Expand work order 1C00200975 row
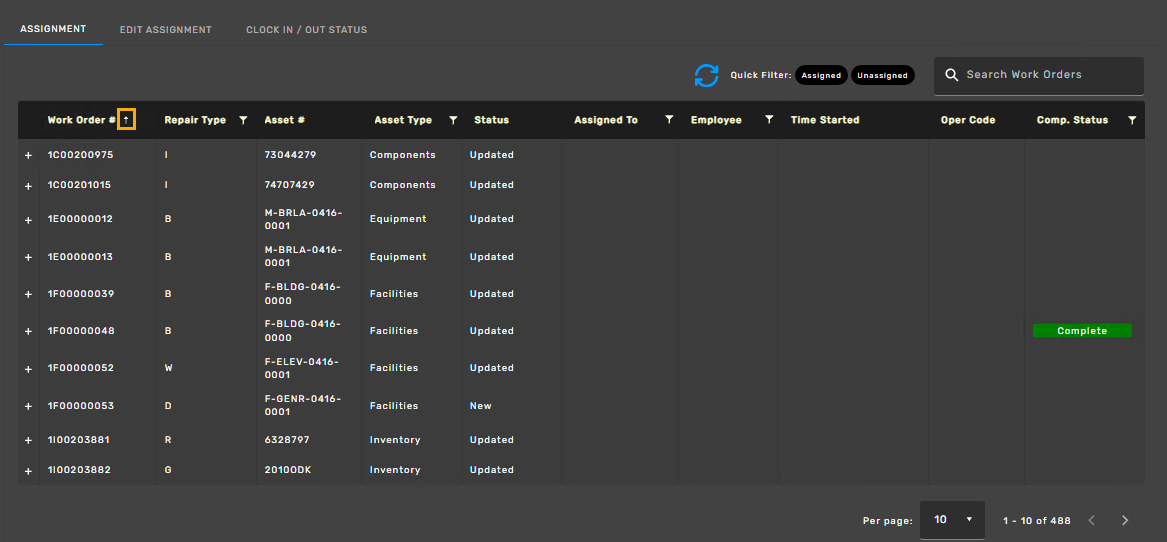 [x=28, y=156]
